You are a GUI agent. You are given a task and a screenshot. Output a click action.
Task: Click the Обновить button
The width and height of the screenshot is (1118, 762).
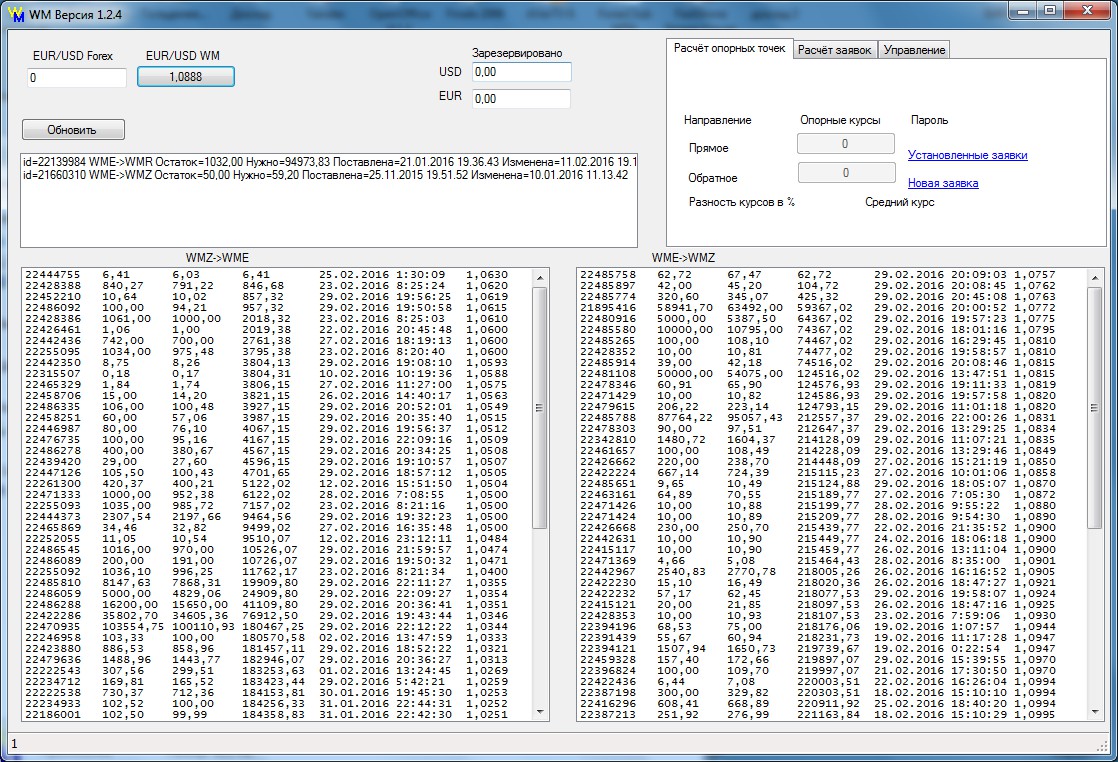click(x=73, y=130)
